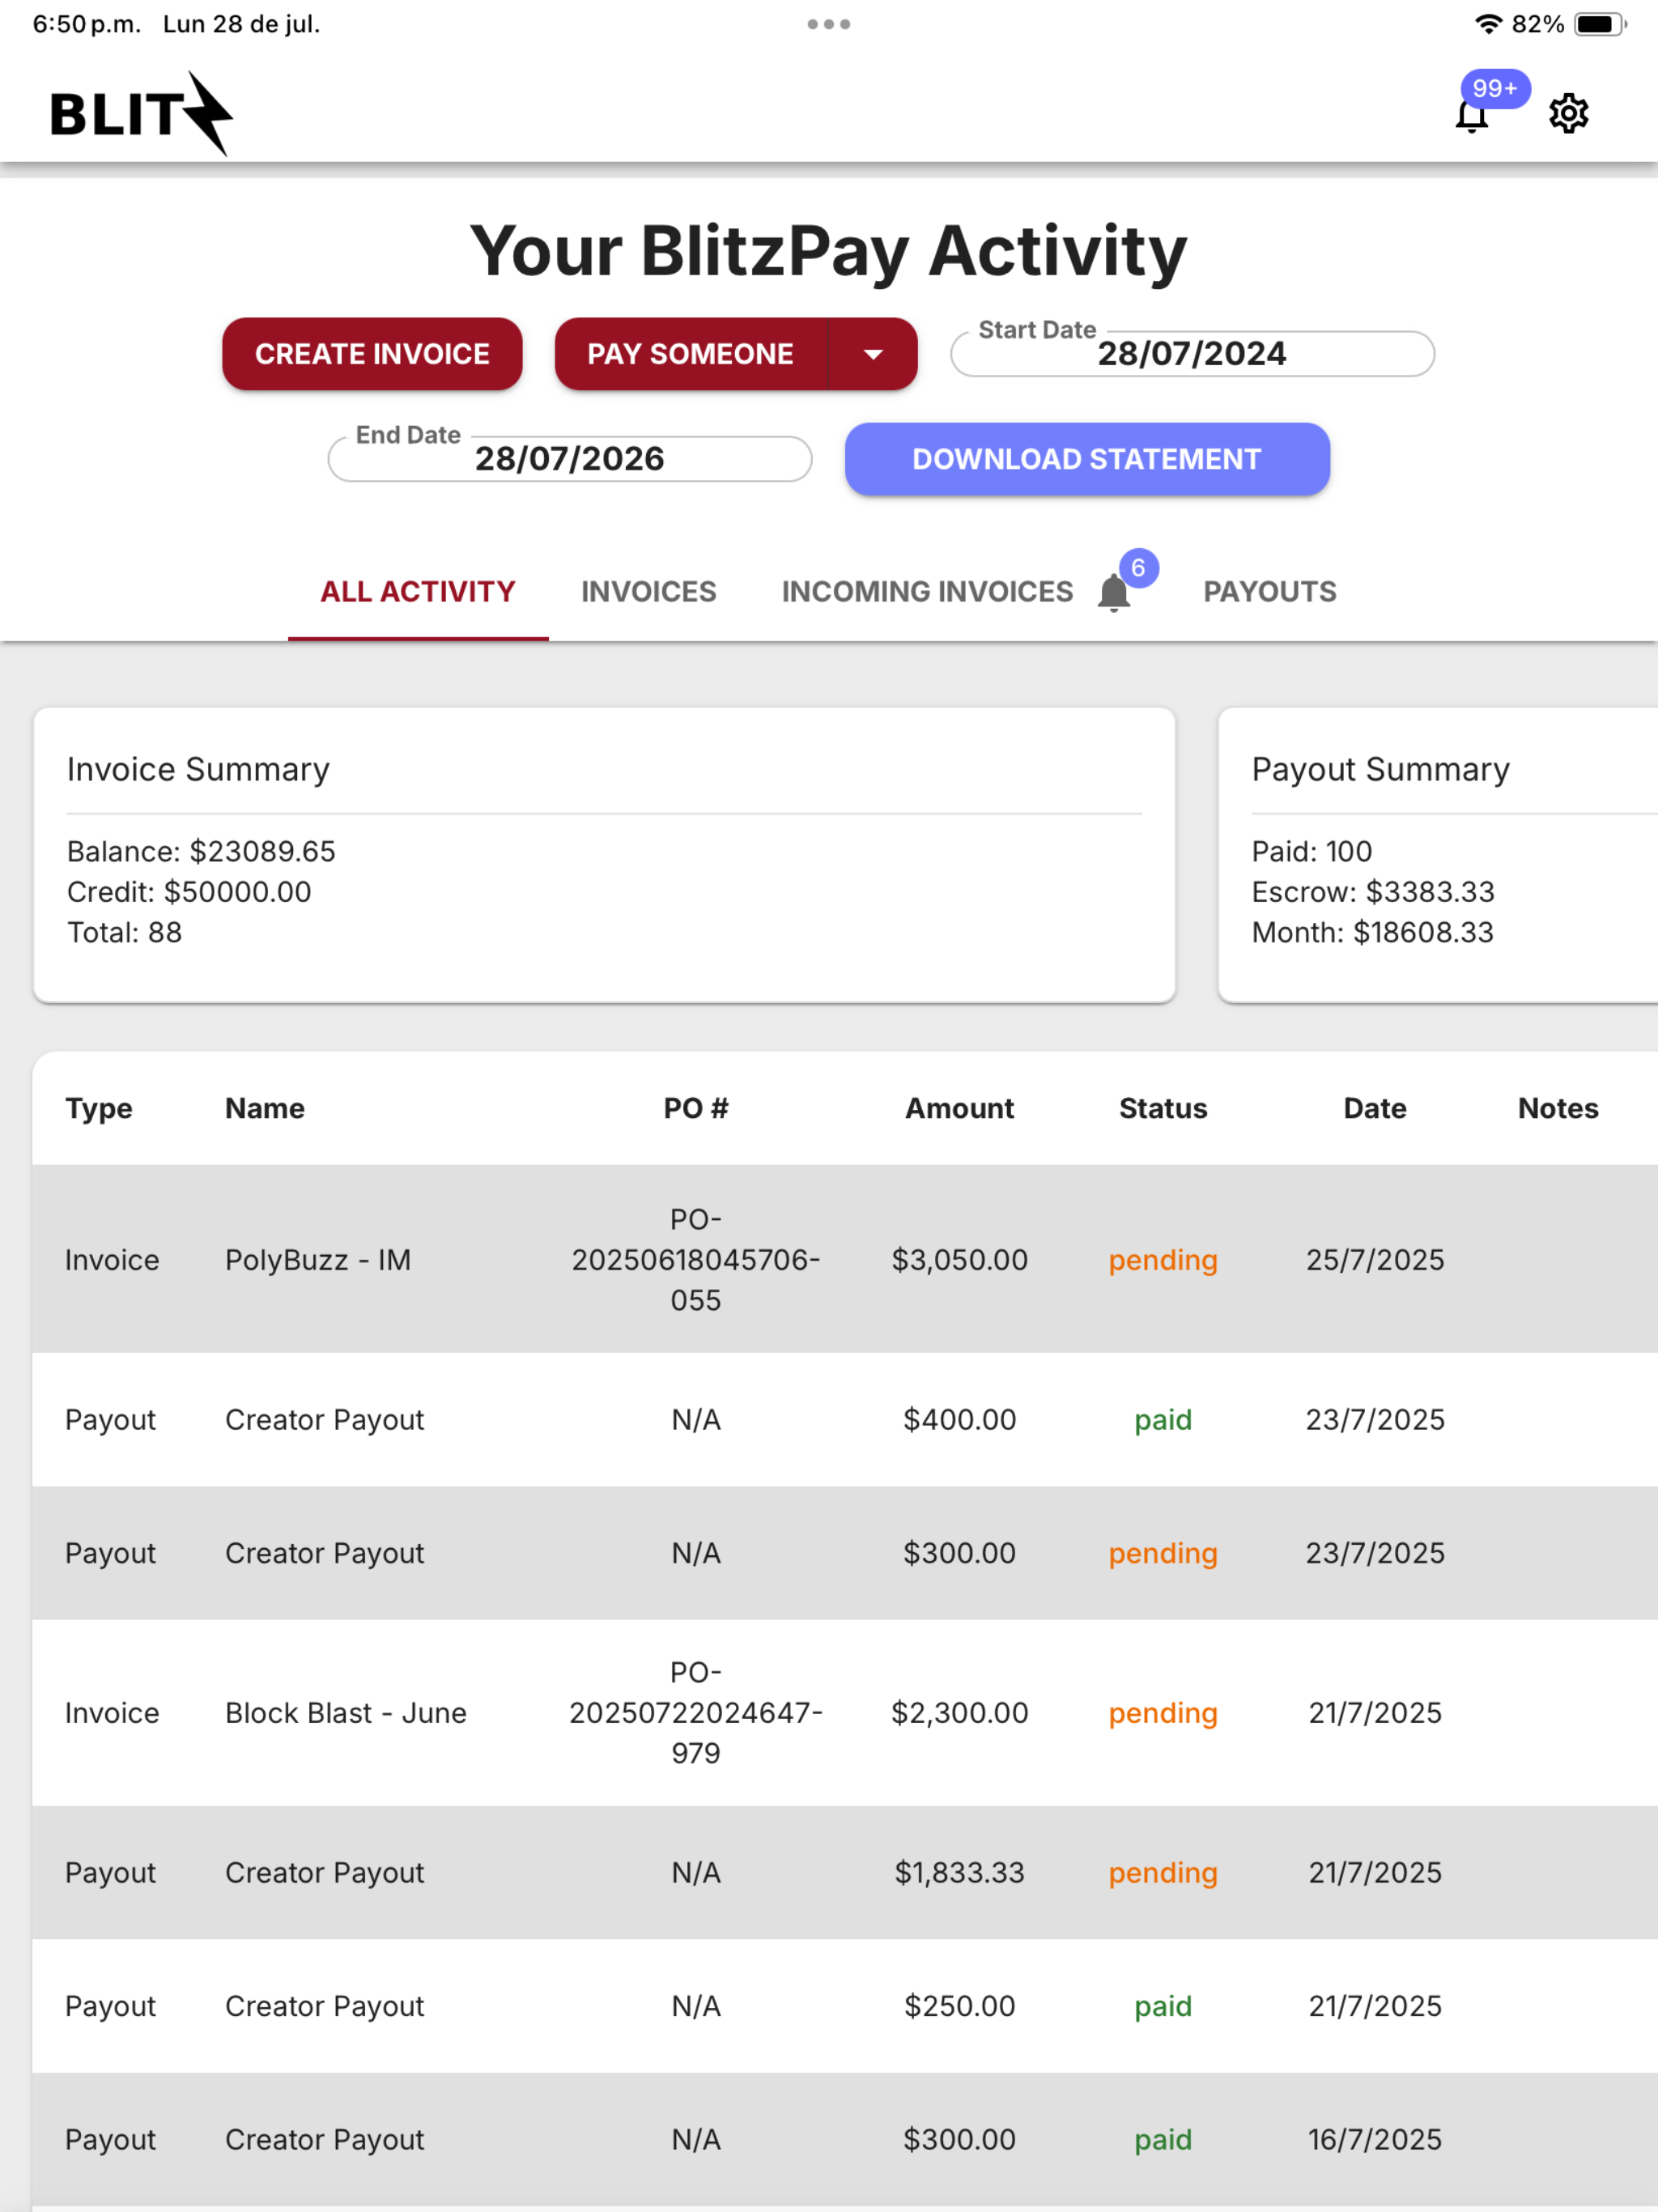Click the Pay Someone button
This screenshot has width=1658, height=2212.
[x=691, y=354]
